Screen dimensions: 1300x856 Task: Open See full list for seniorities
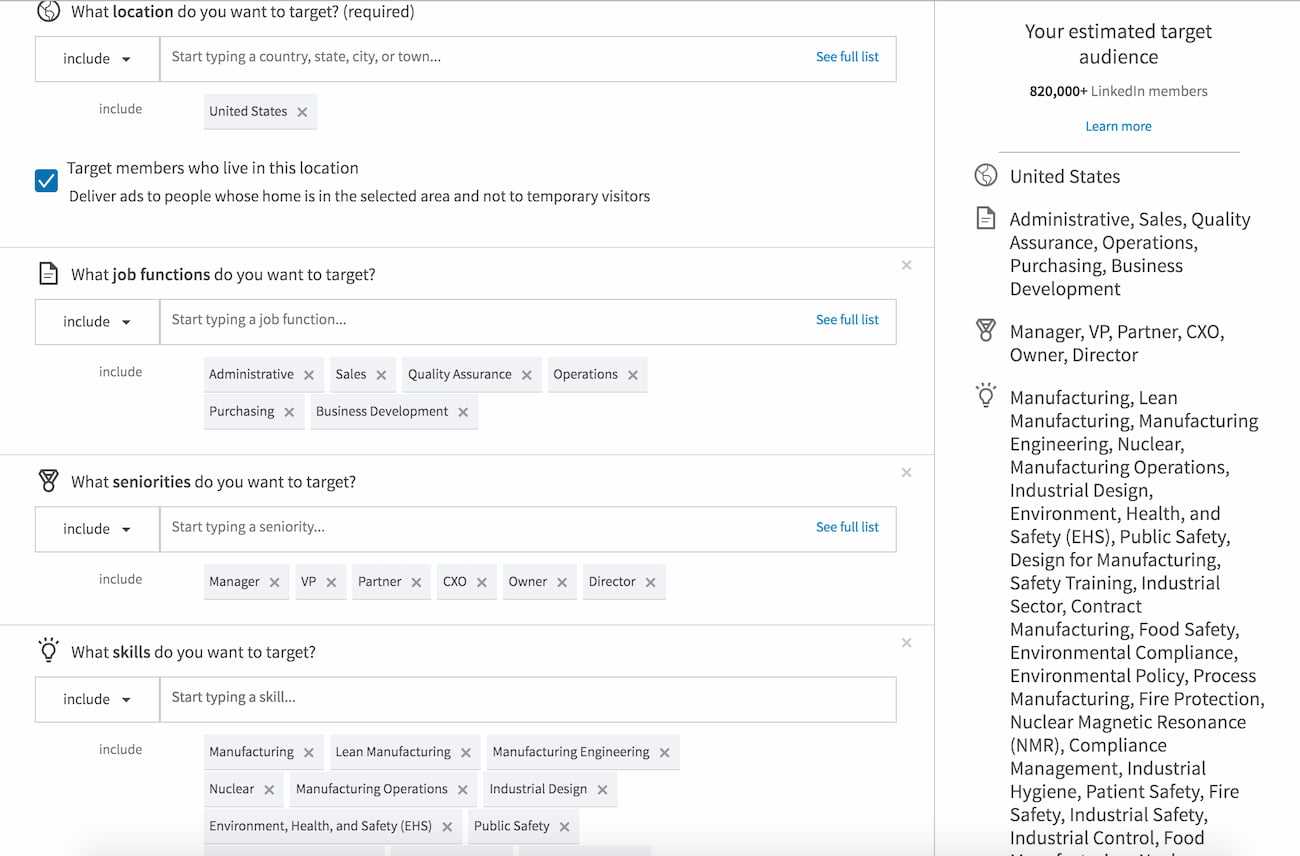pos(847,527)
